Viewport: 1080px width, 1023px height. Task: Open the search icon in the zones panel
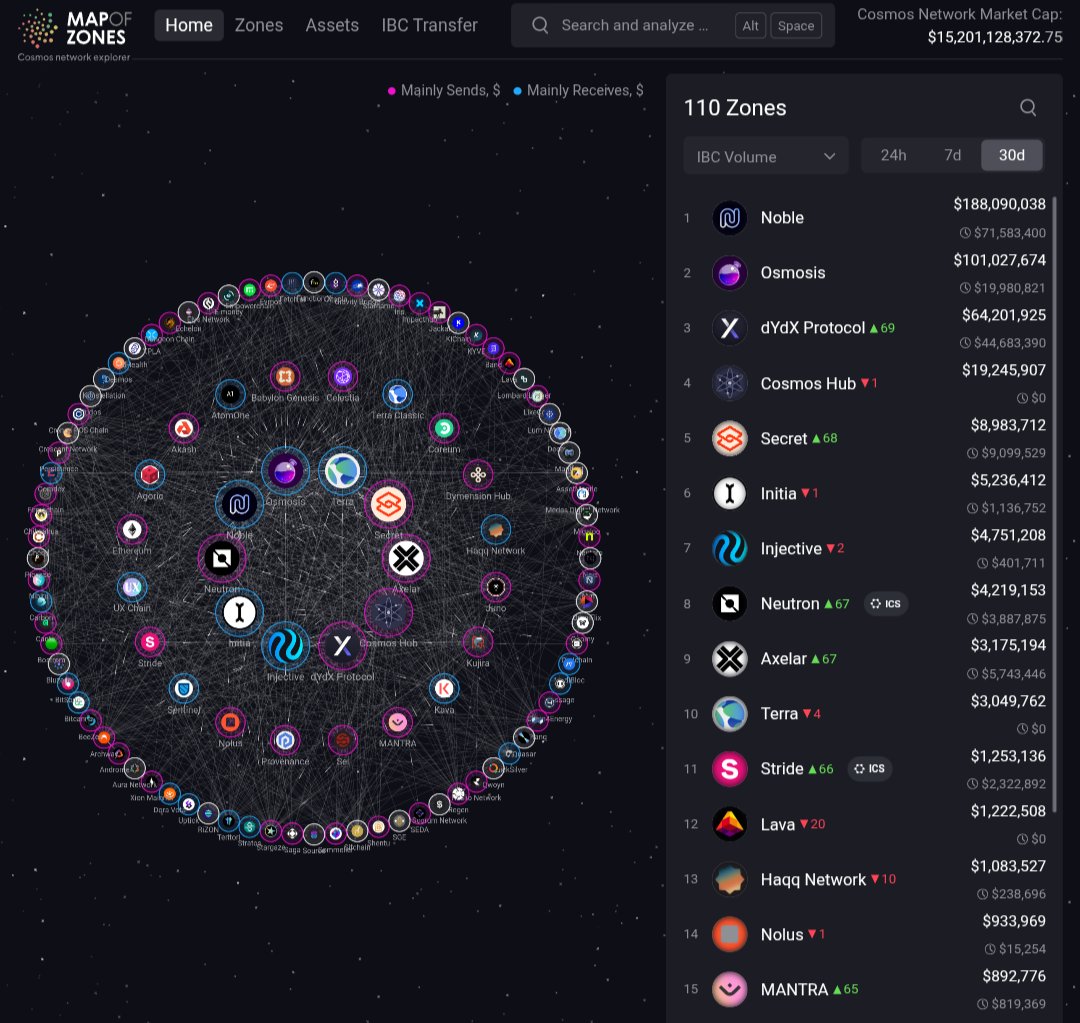(1028, 108)
